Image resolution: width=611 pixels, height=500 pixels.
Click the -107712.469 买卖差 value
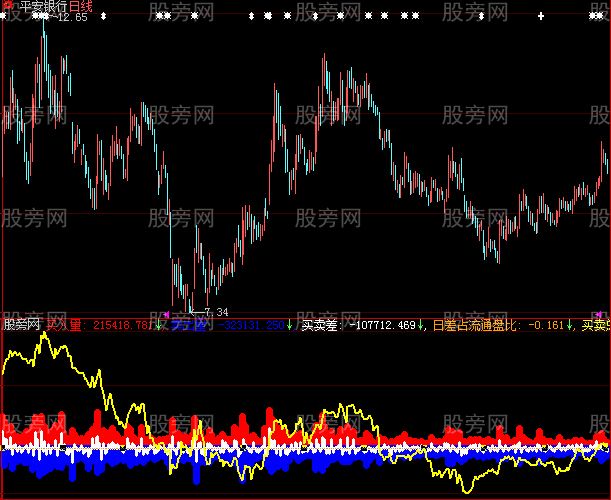click(384, 325)
